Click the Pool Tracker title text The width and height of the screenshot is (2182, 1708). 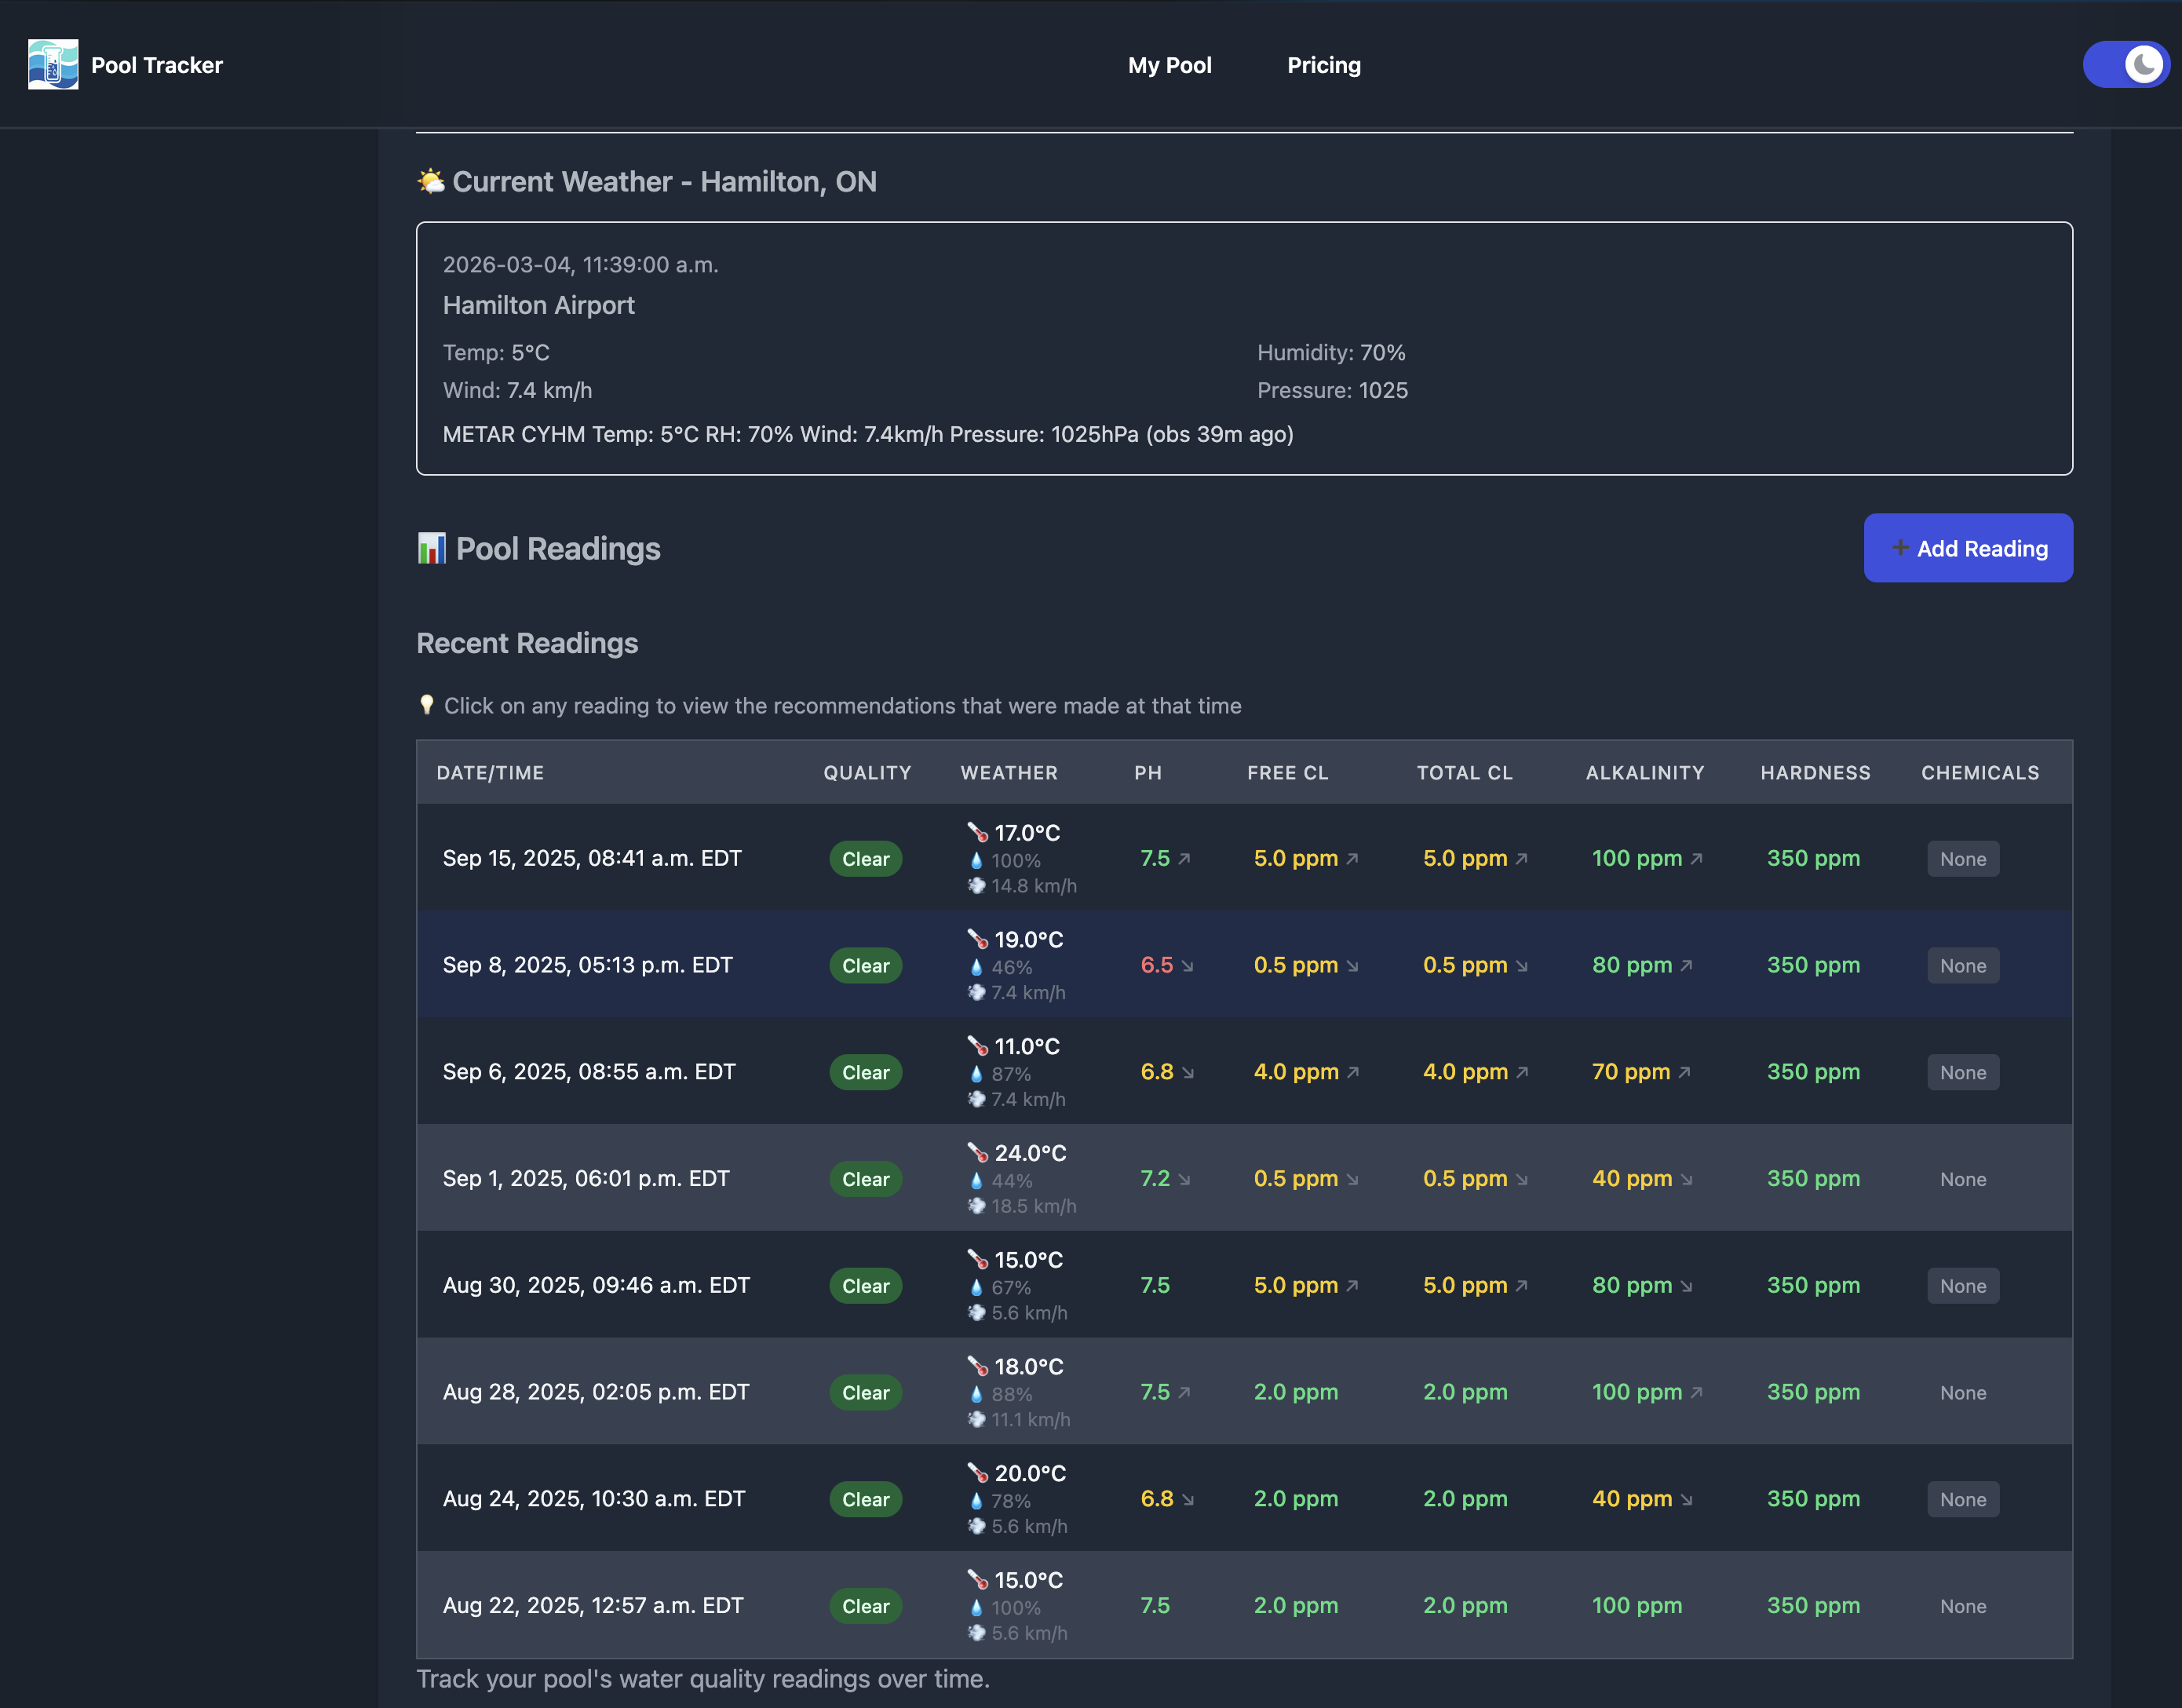157,65
